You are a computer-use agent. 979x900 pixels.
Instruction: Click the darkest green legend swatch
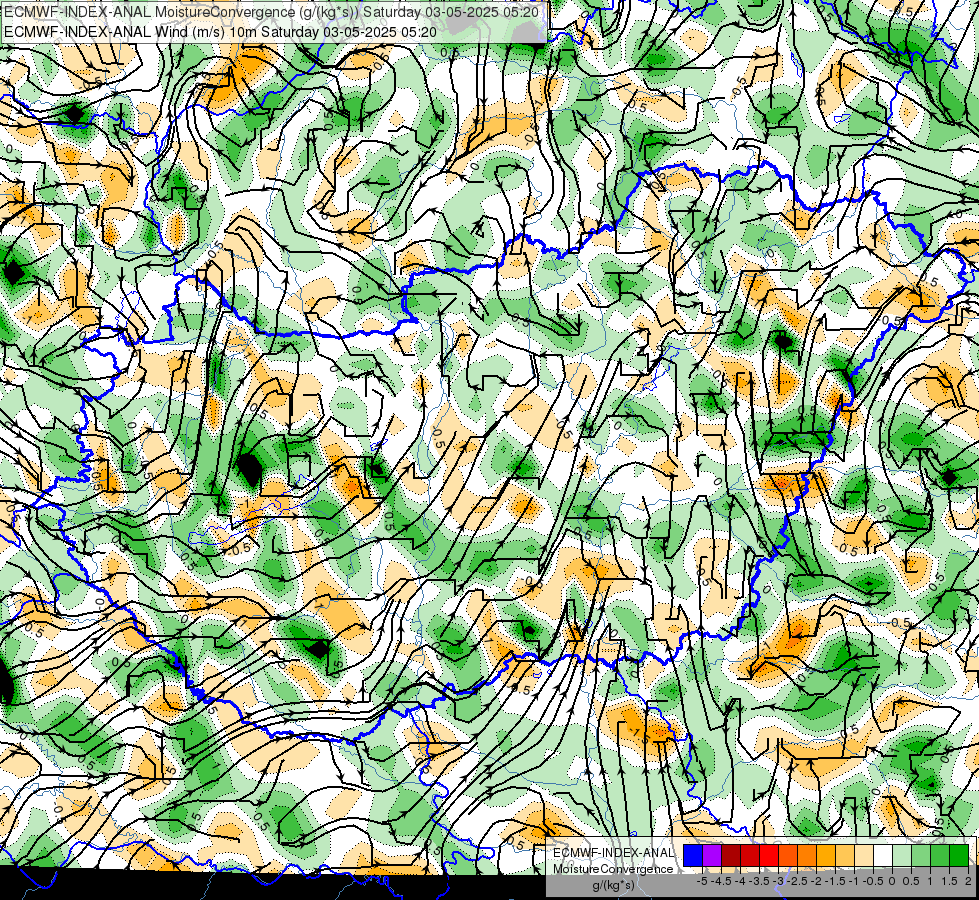click(x=959, y=856)
